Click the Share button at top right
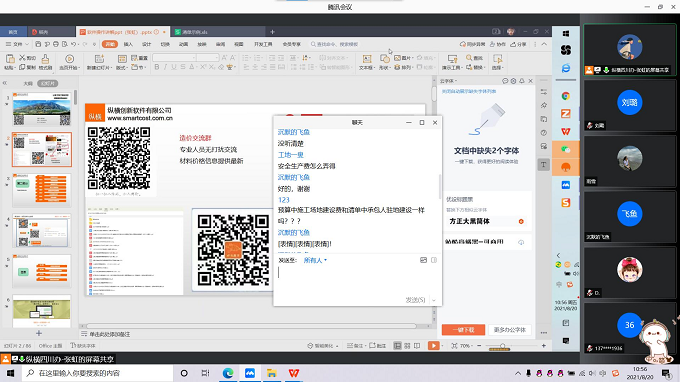This screenshot has width=680, height=382. point(518,44)
